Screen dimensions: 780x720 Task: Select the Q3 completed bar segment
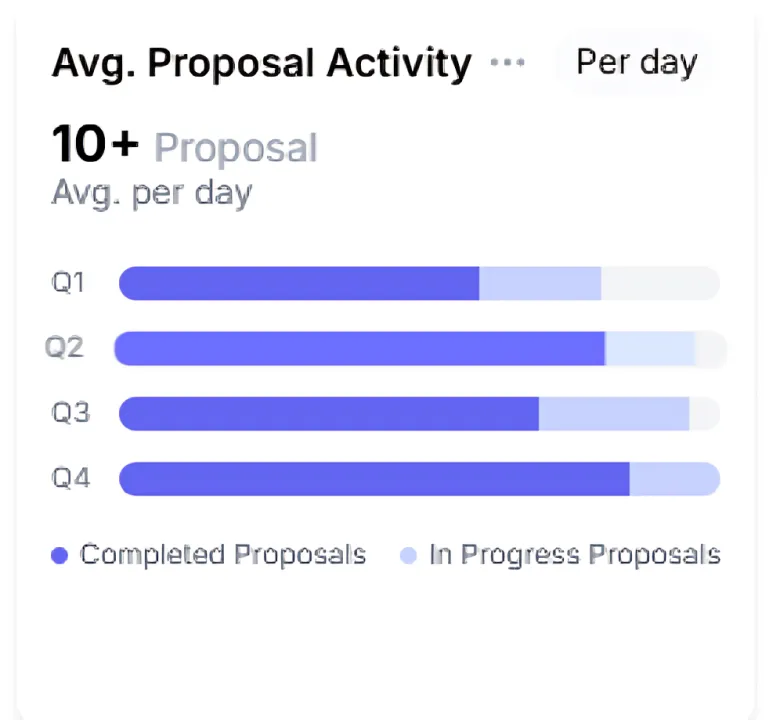pyautogui.click(x=329, y=414)
